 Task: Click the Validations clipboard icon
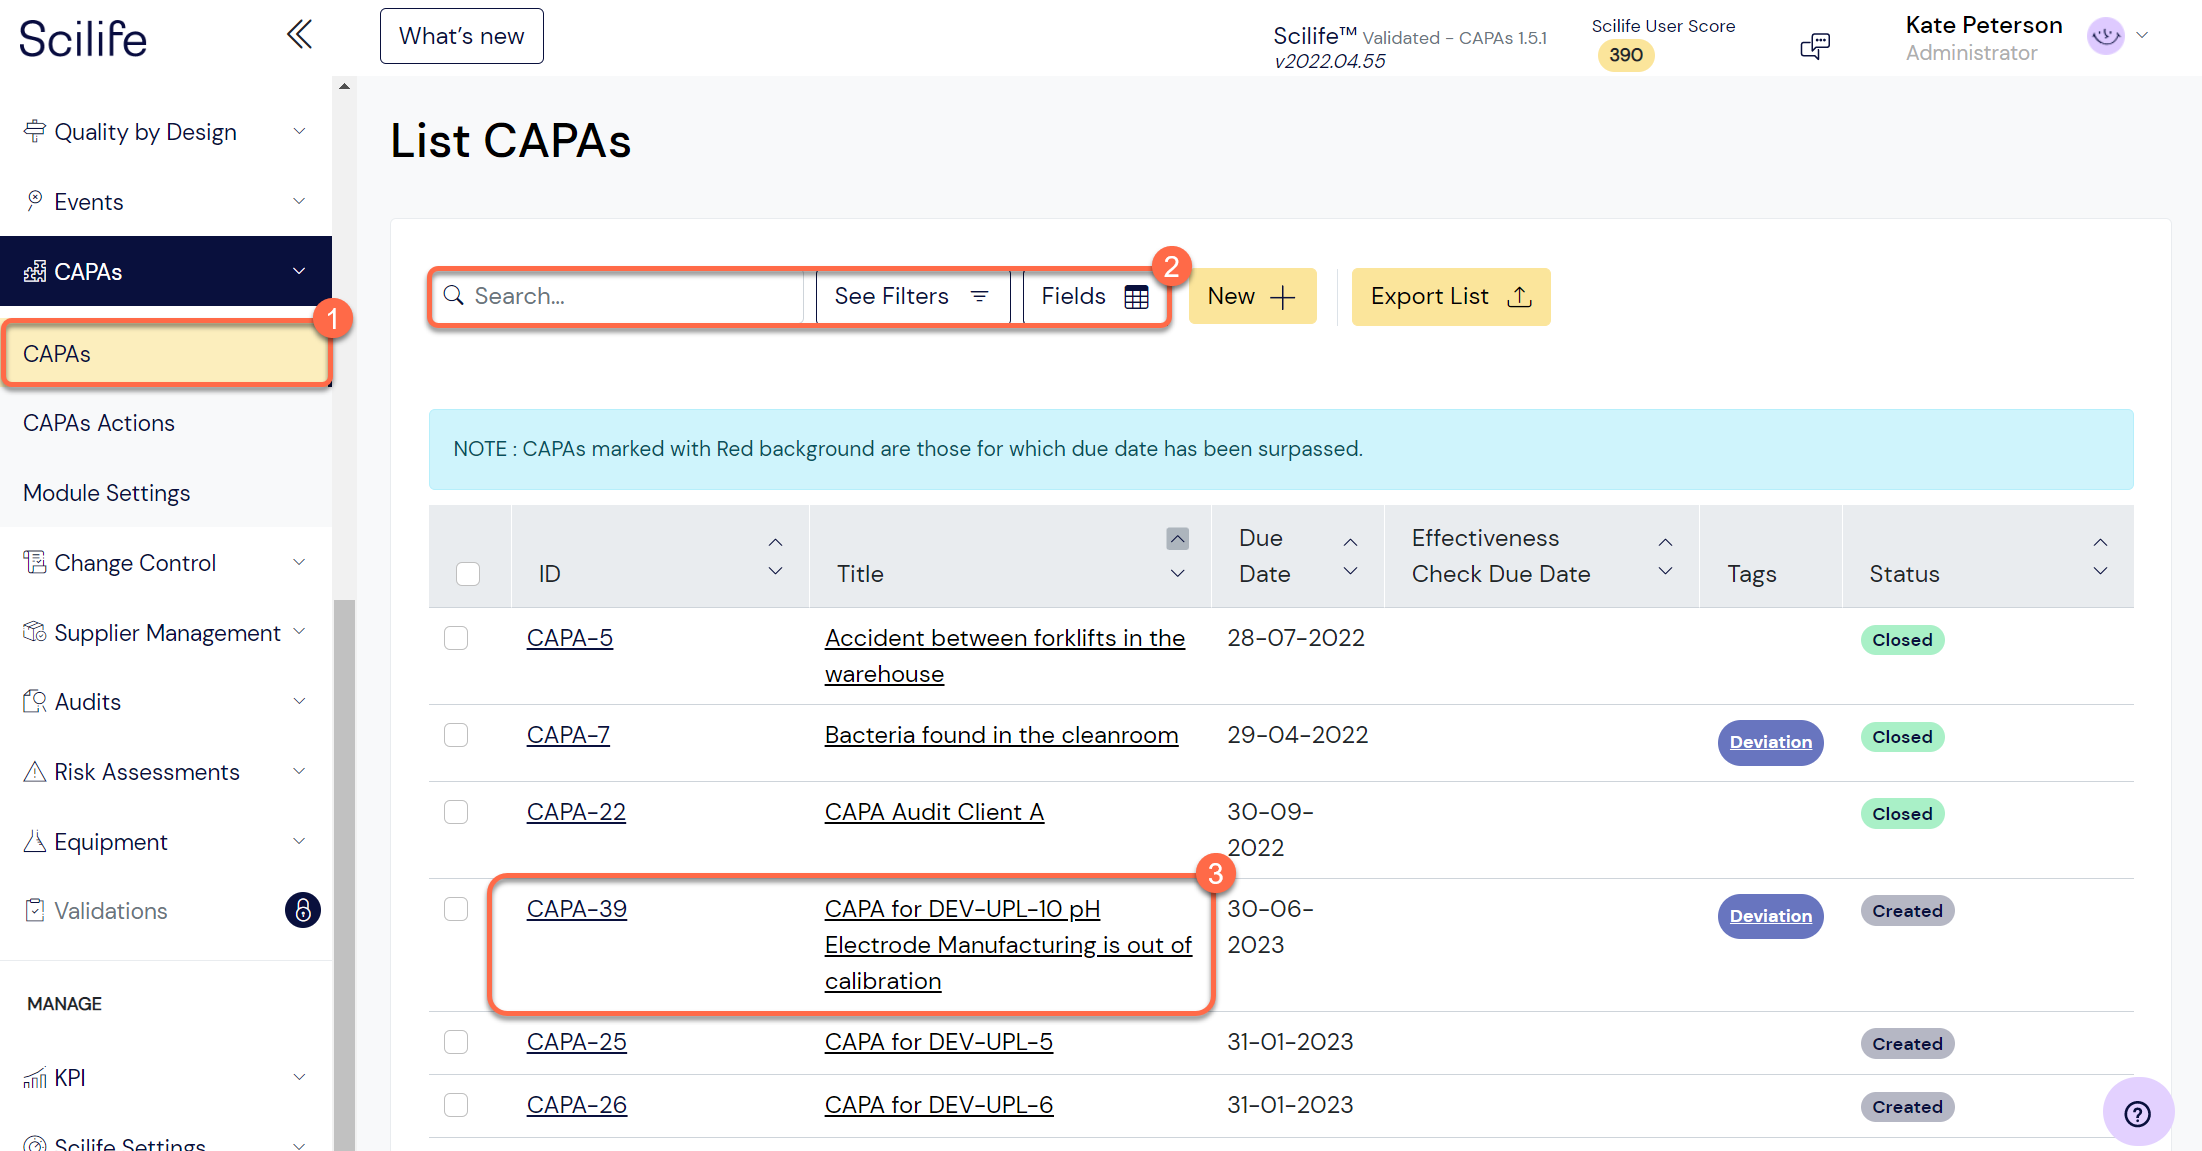(35, 910)
